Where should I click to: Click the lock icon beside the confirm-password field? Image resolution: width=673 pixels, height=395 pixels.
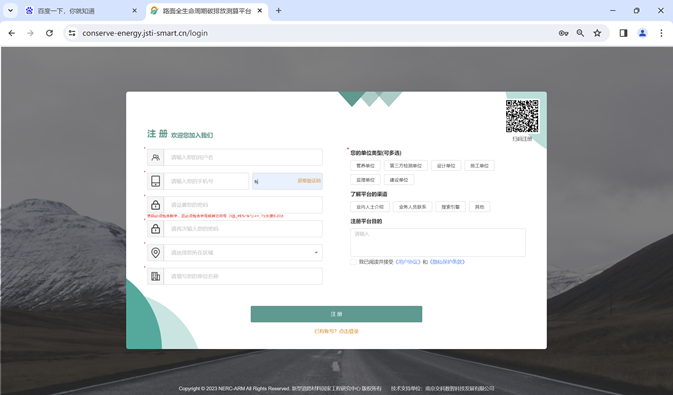[x=155, y=229]
